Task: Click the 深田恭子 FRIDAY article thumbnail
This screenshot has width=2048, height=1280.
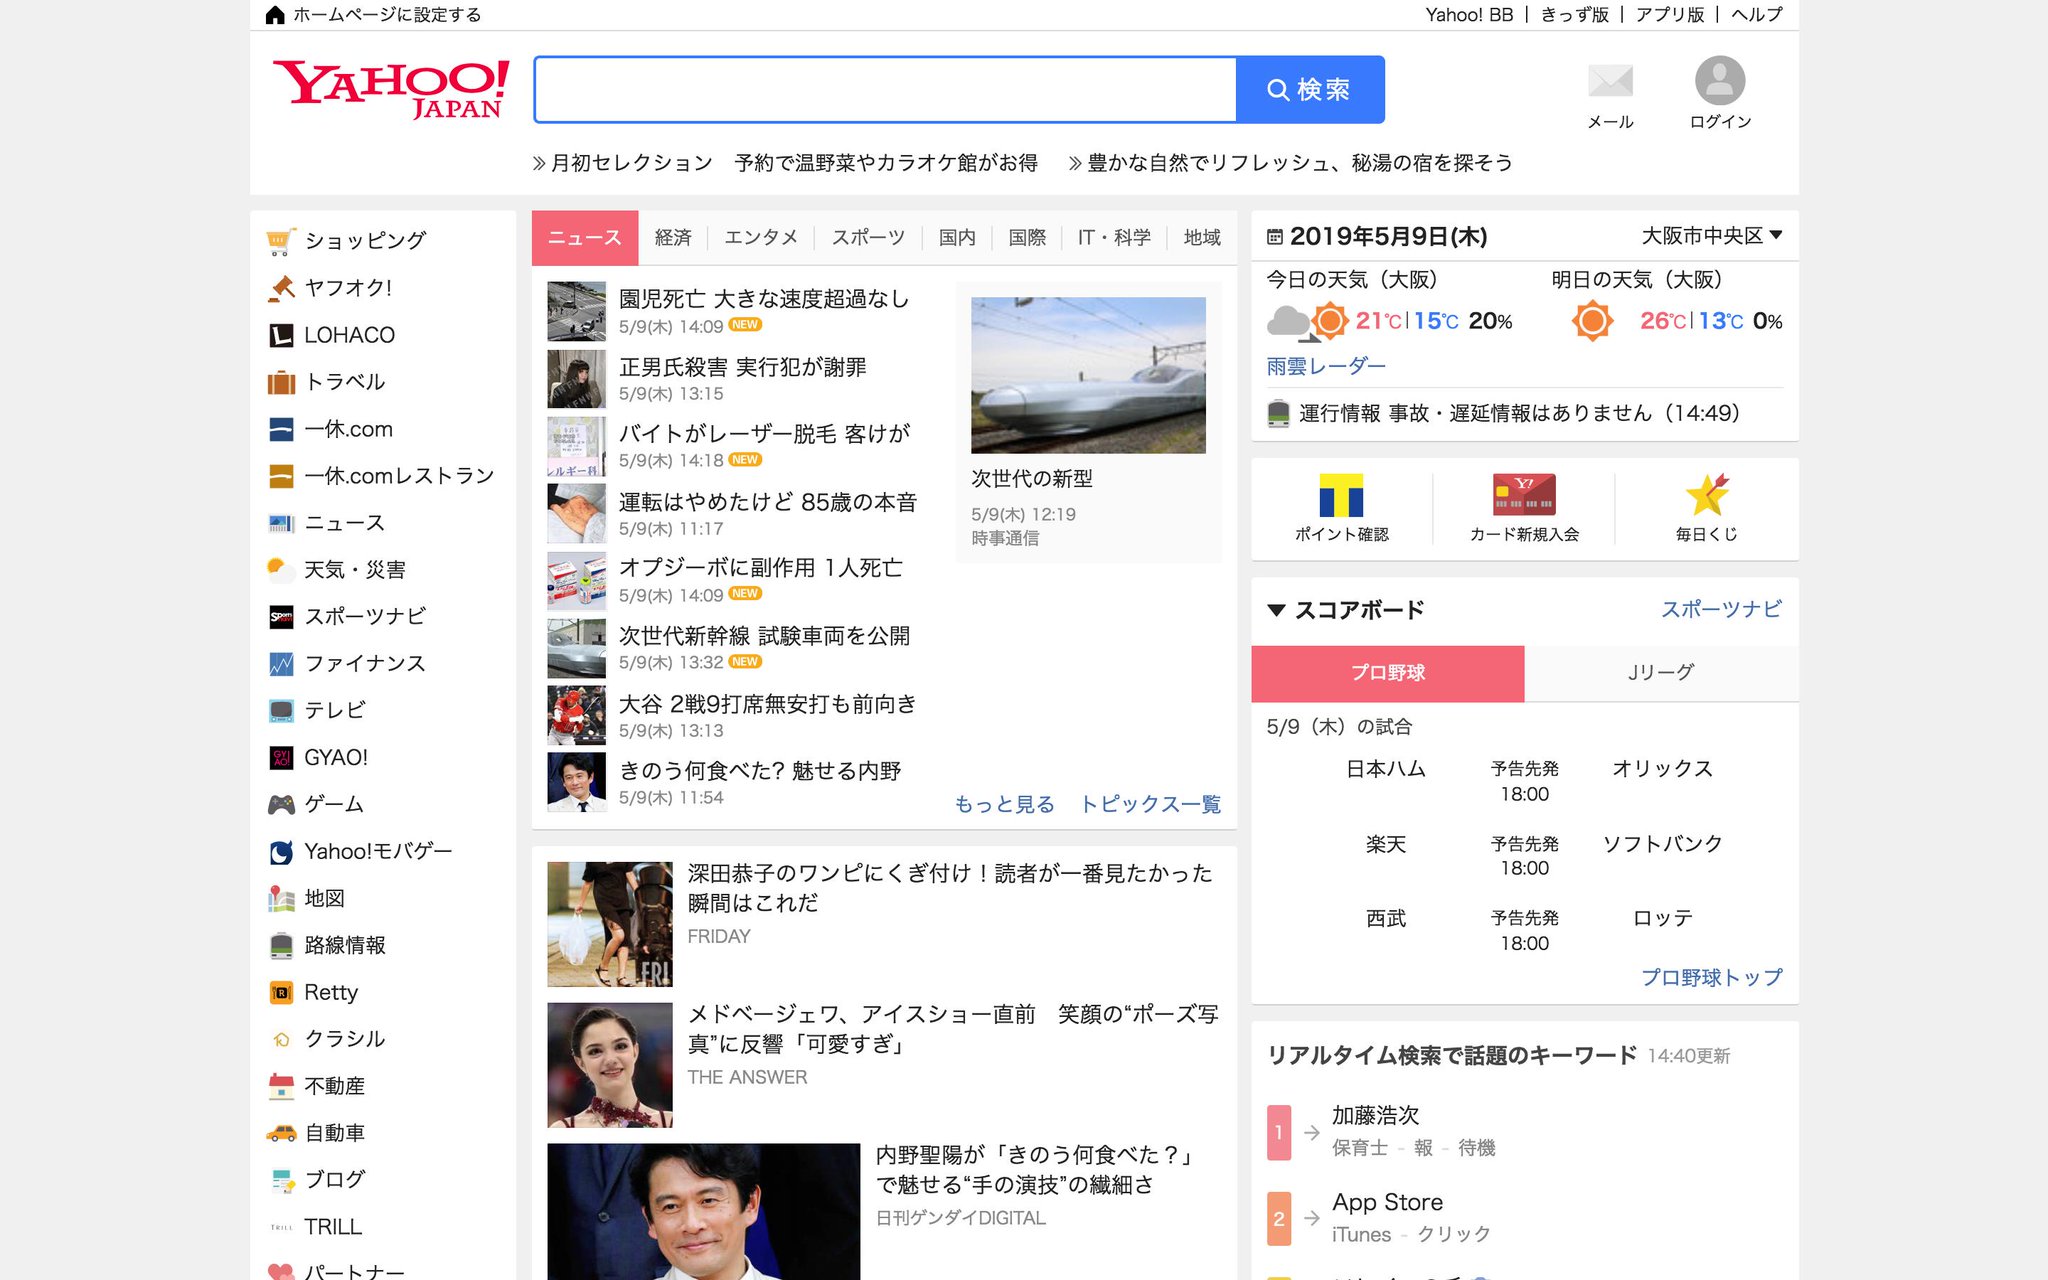Action: [610, 924]
